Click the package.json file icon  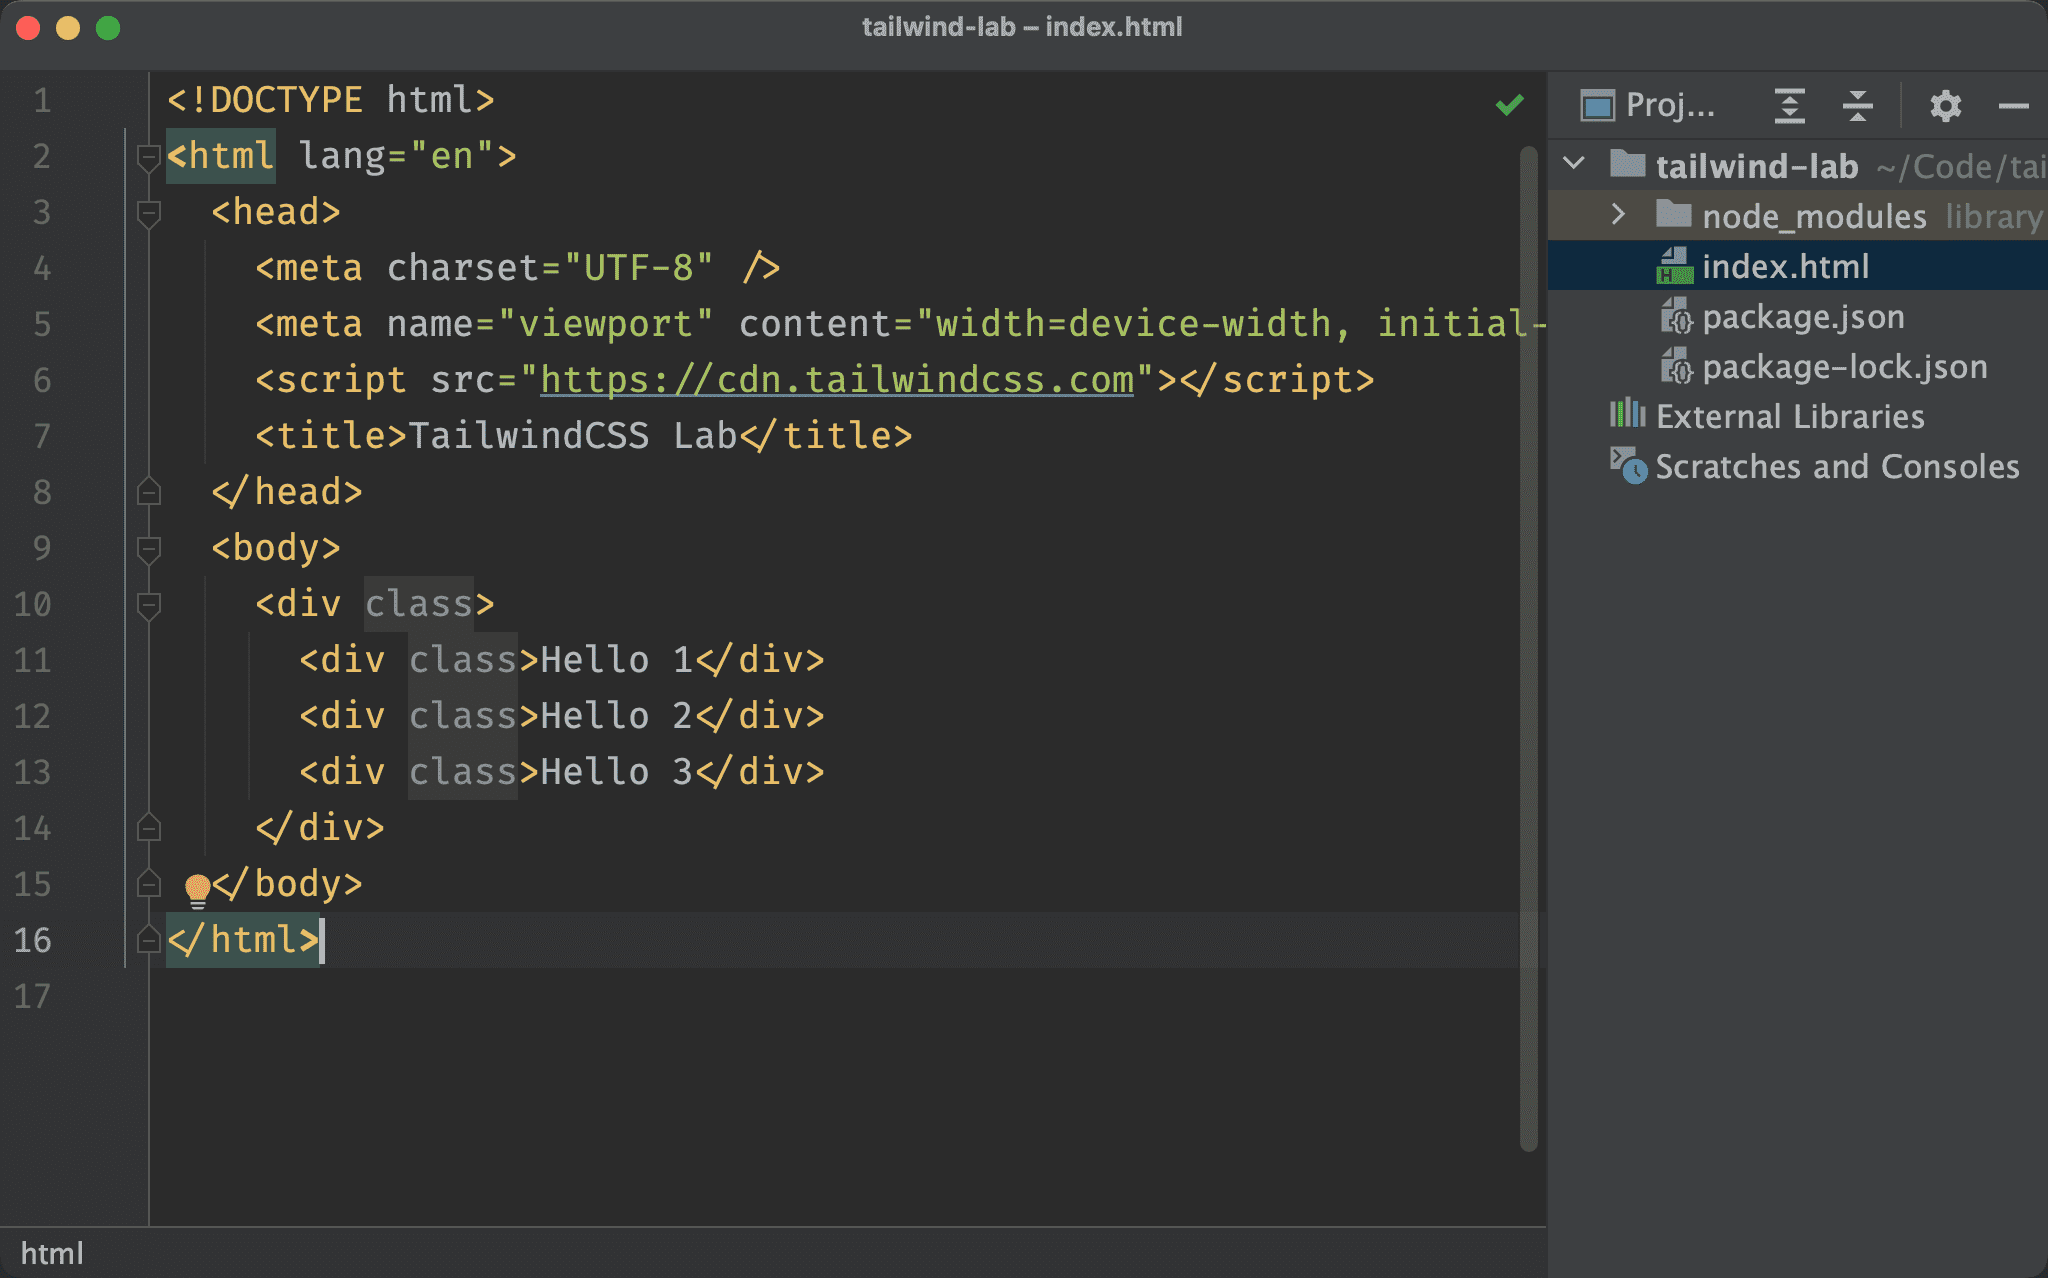point(1676,316)
